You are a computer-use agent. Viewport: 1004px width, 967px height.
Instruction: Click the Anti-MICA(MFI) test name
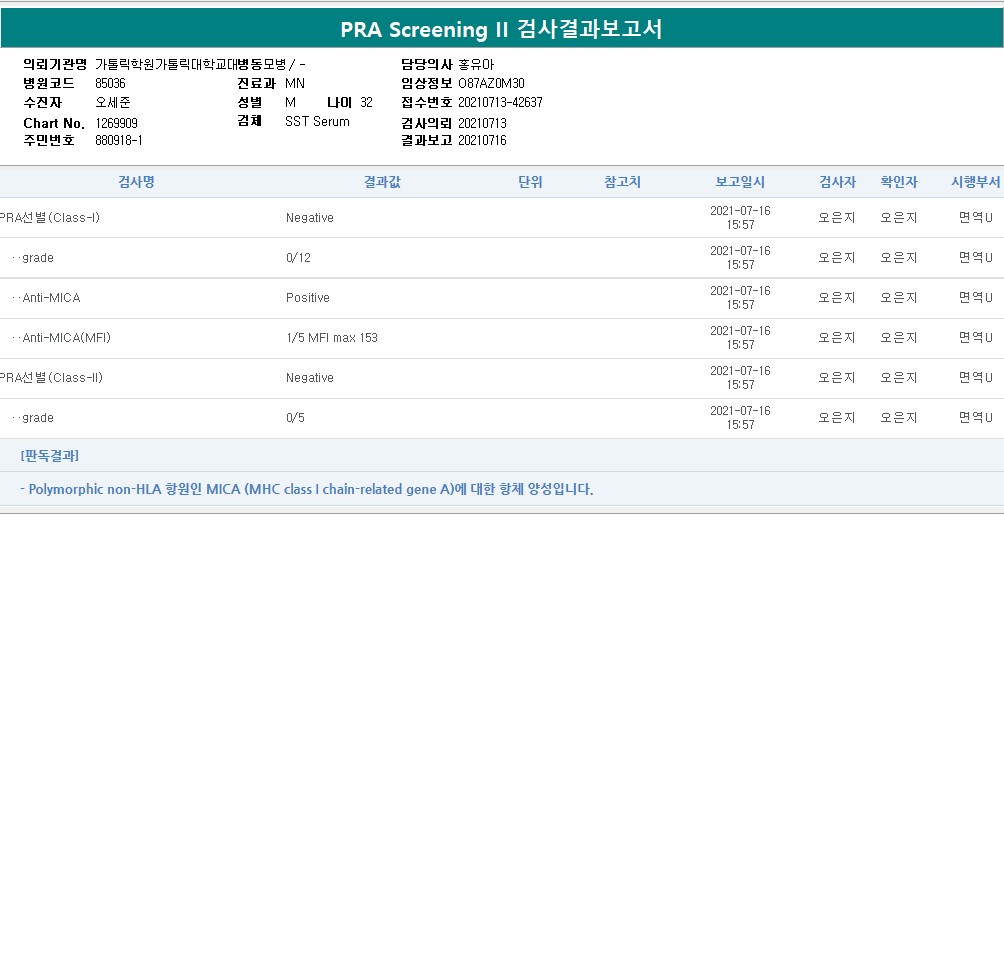67,337
